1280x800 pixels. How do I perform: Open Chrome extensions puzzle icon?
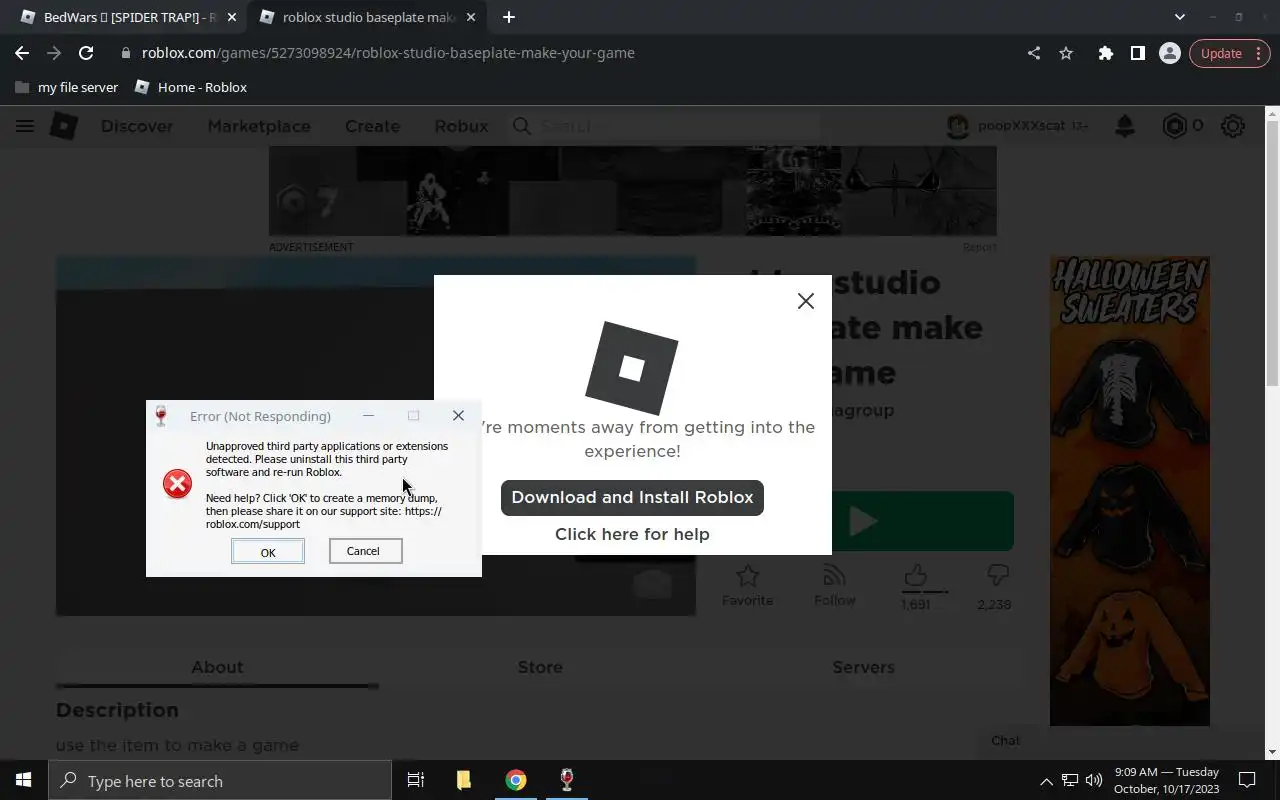tap(1105, 53)
